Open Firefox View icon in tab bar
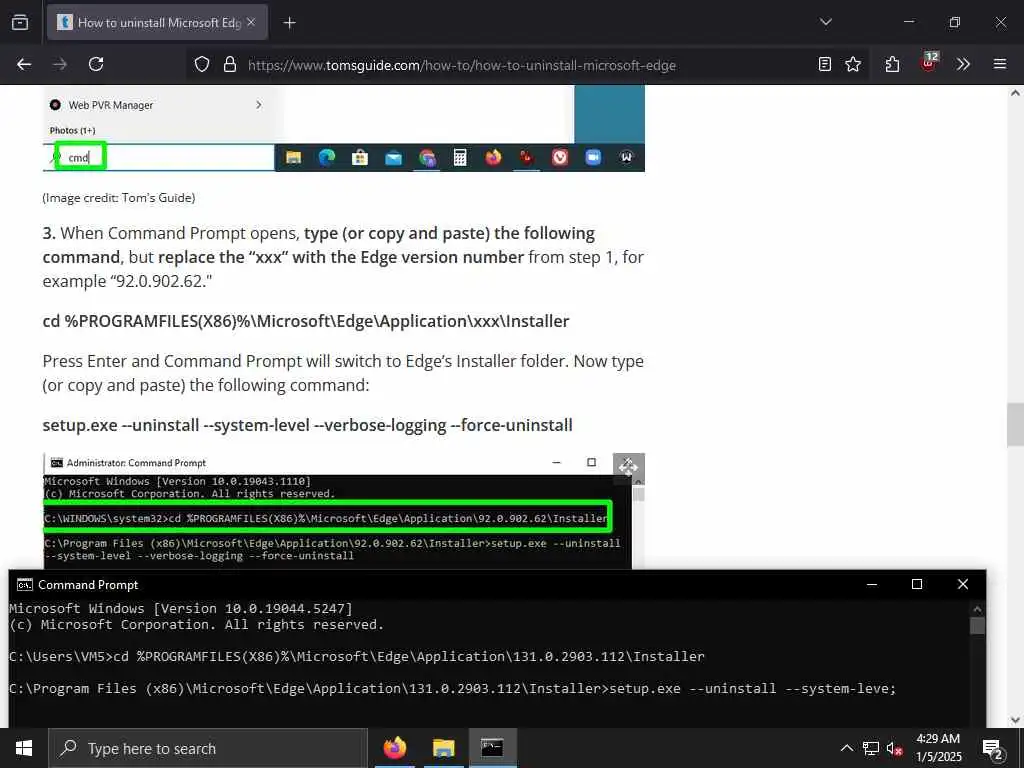This screenshot has width=1024, height=768. pyautogui.click(x=20, y=23)
